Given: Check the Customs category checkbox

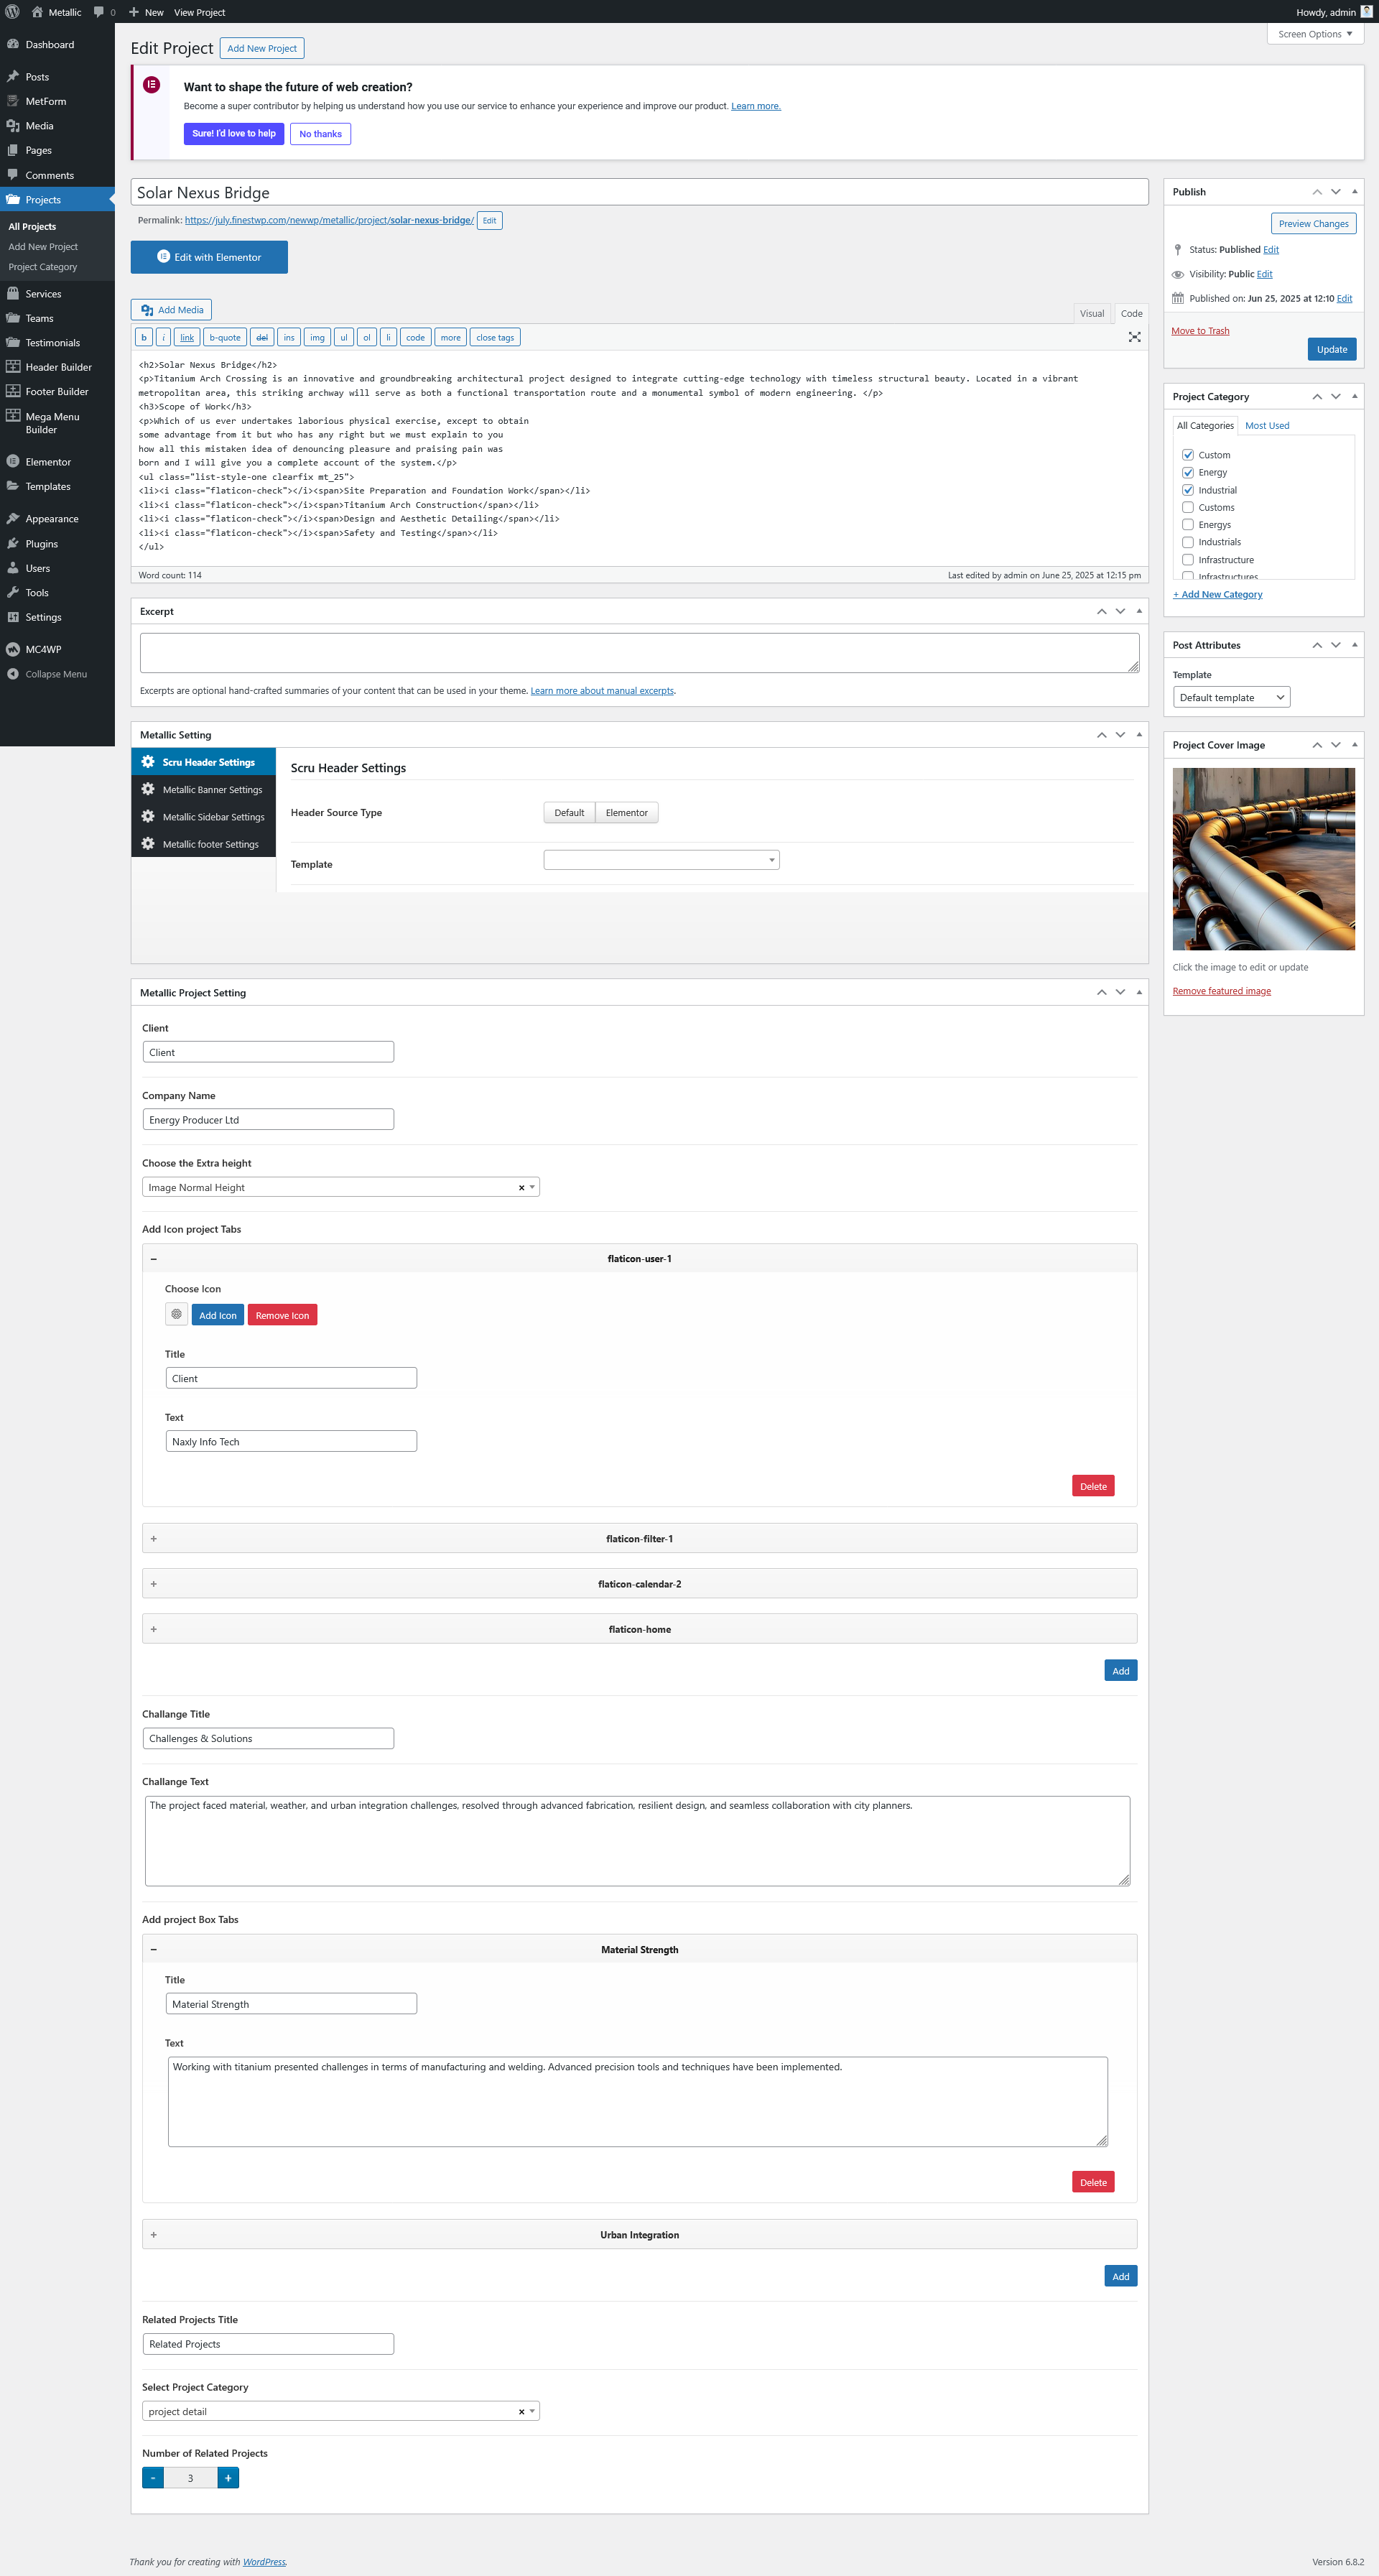Looking at the screenshot, I should [x=1188, y=508].
